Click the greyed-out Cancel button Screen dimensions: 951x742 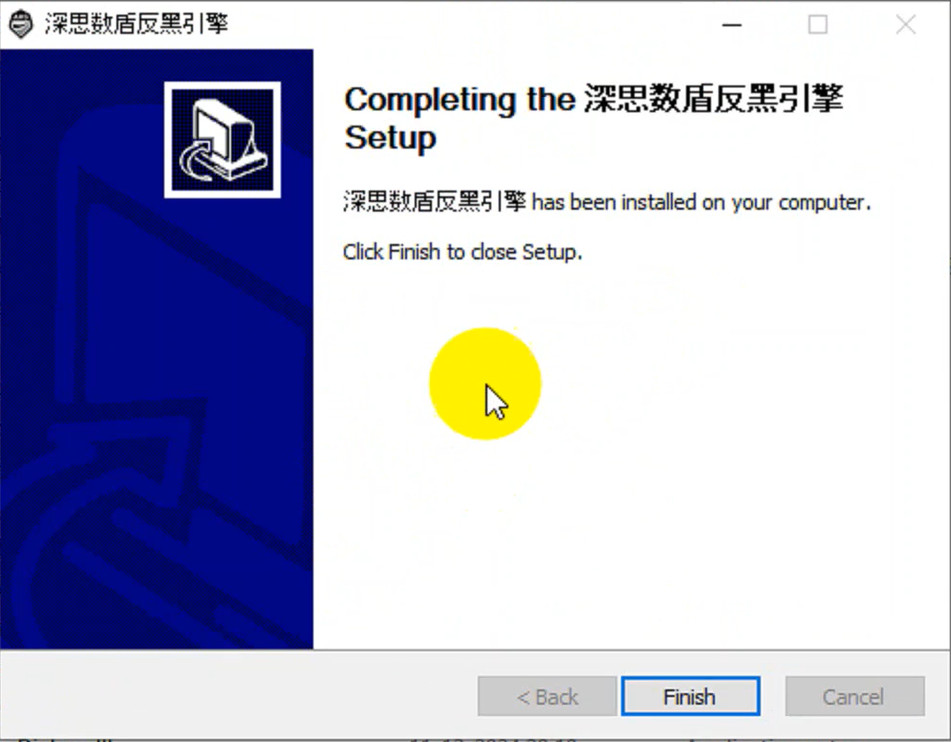[x=855, y=696]
